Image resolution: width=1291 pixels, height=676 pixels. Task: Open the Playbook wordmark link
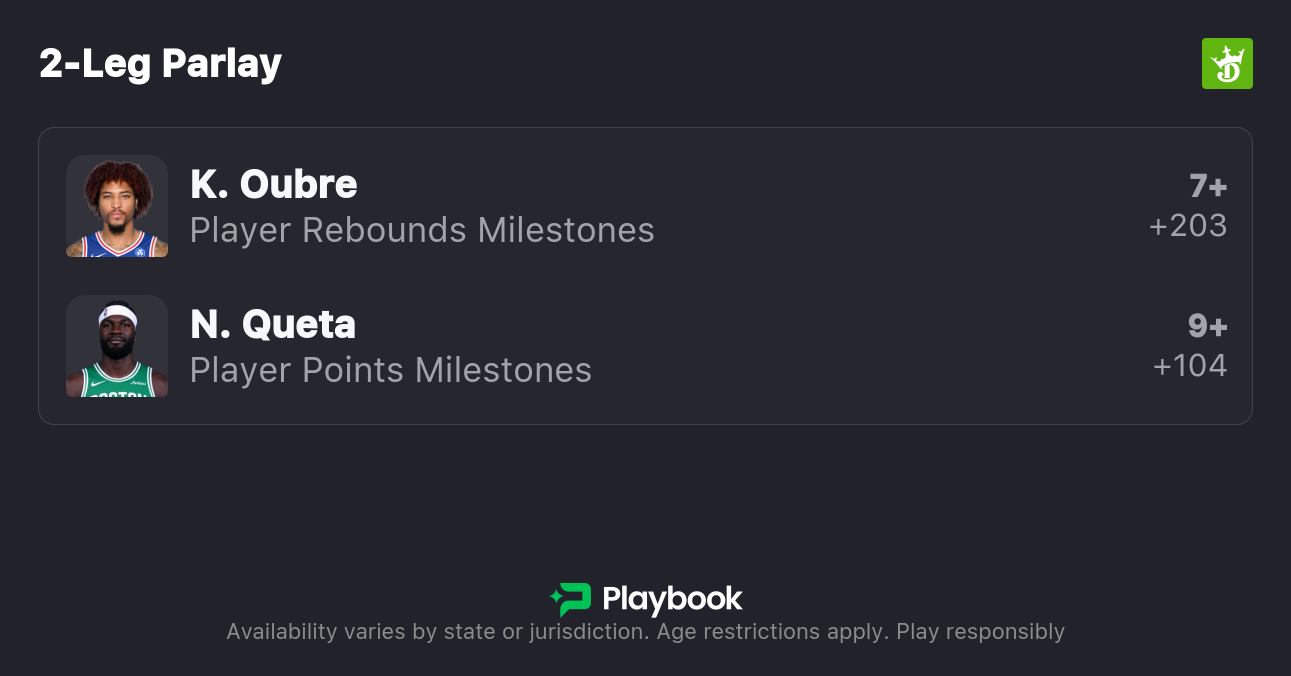672,599
